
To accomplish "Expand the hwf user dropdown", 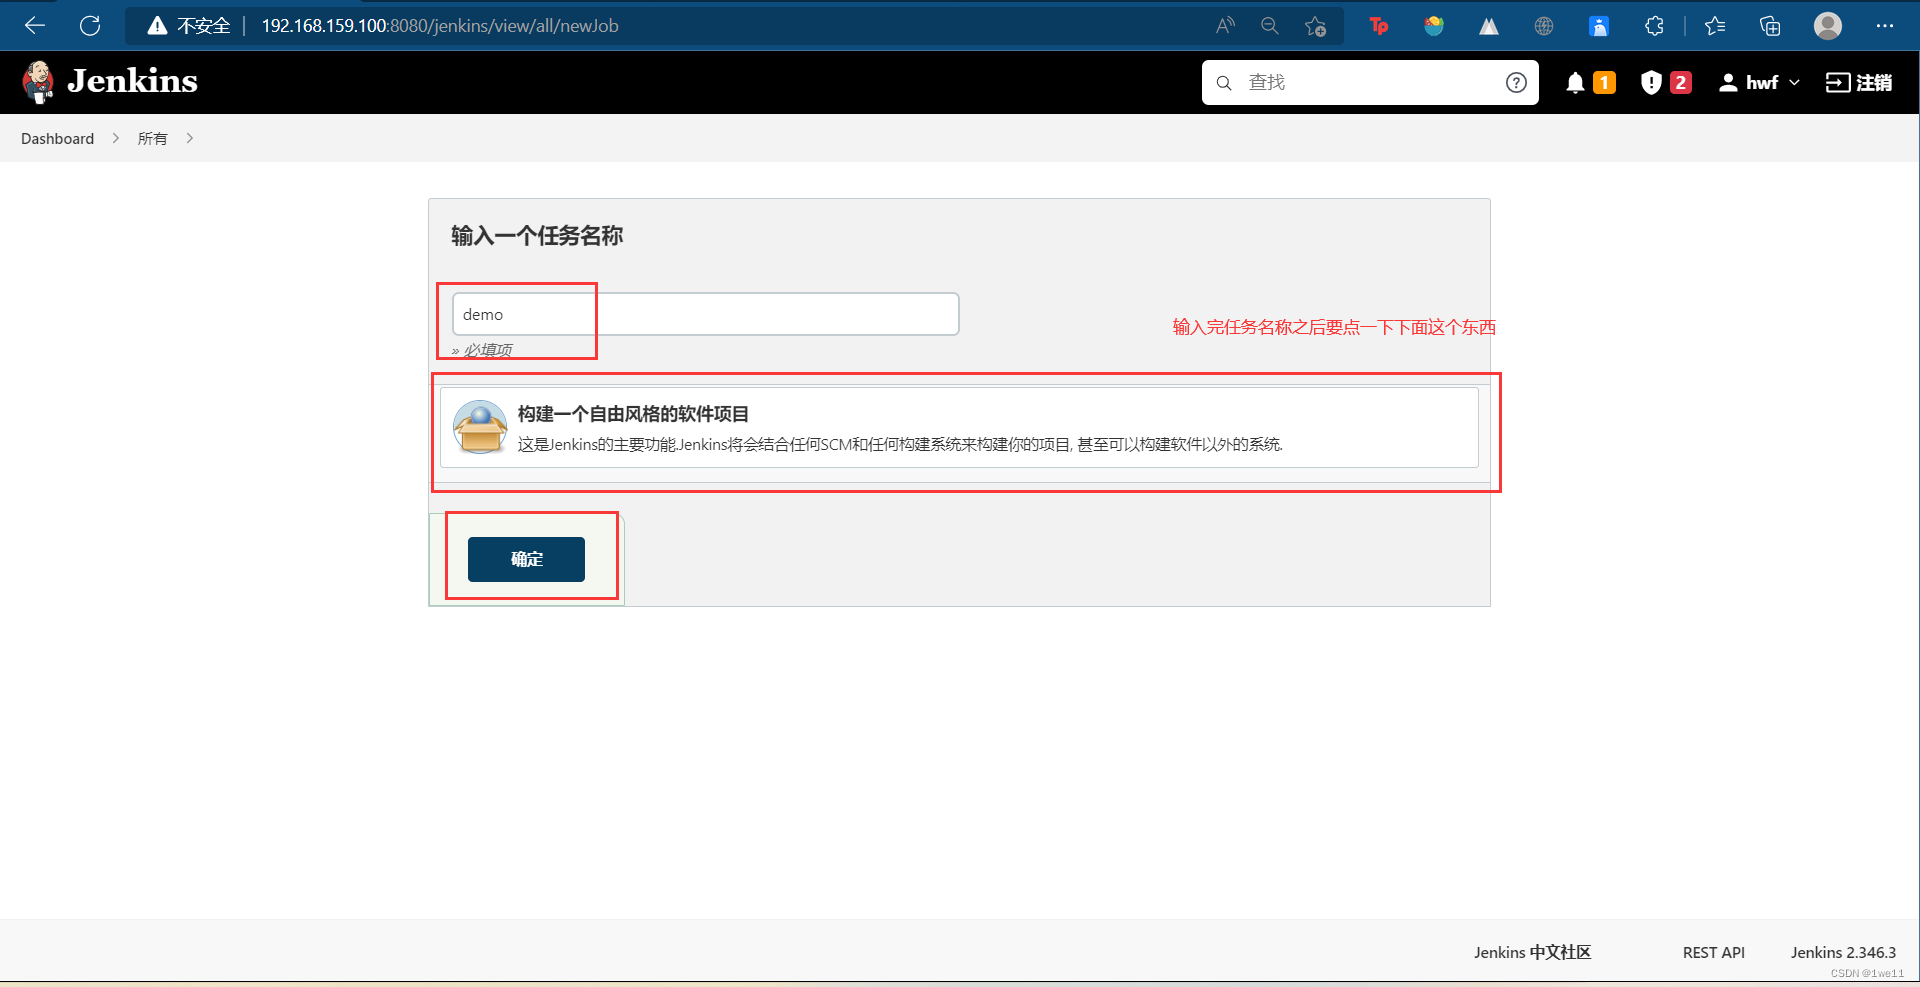I will click(x=1794, y=83).
